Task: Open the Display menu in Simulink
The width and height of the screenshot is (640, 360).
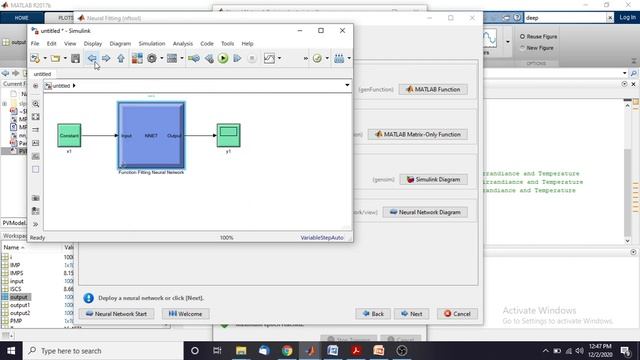Action: click(x=93, y=43)
